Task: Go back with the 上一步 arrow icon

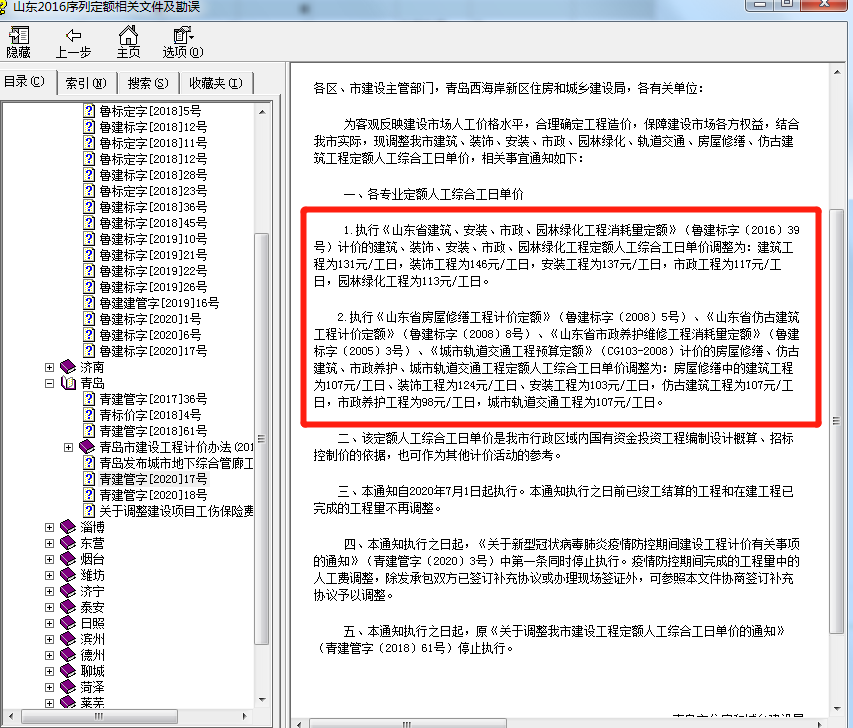Action: click(x=73, y=36)
